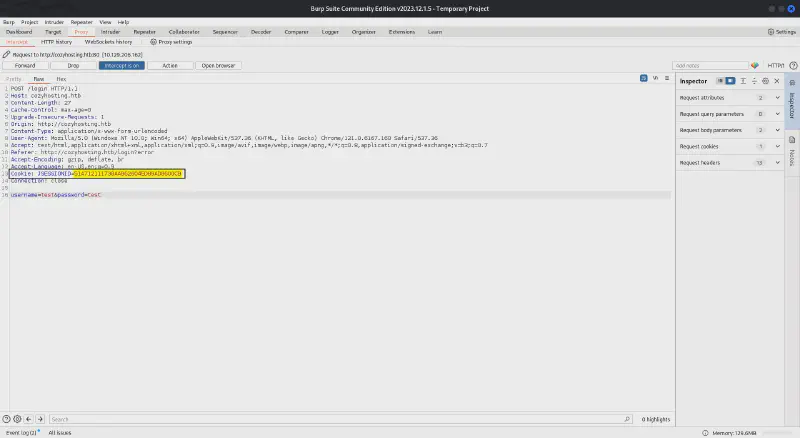Image resolution: width=800 pixels, height=438 pixels.
Task: Go to previous search match arrow
Action: [29, 418]
